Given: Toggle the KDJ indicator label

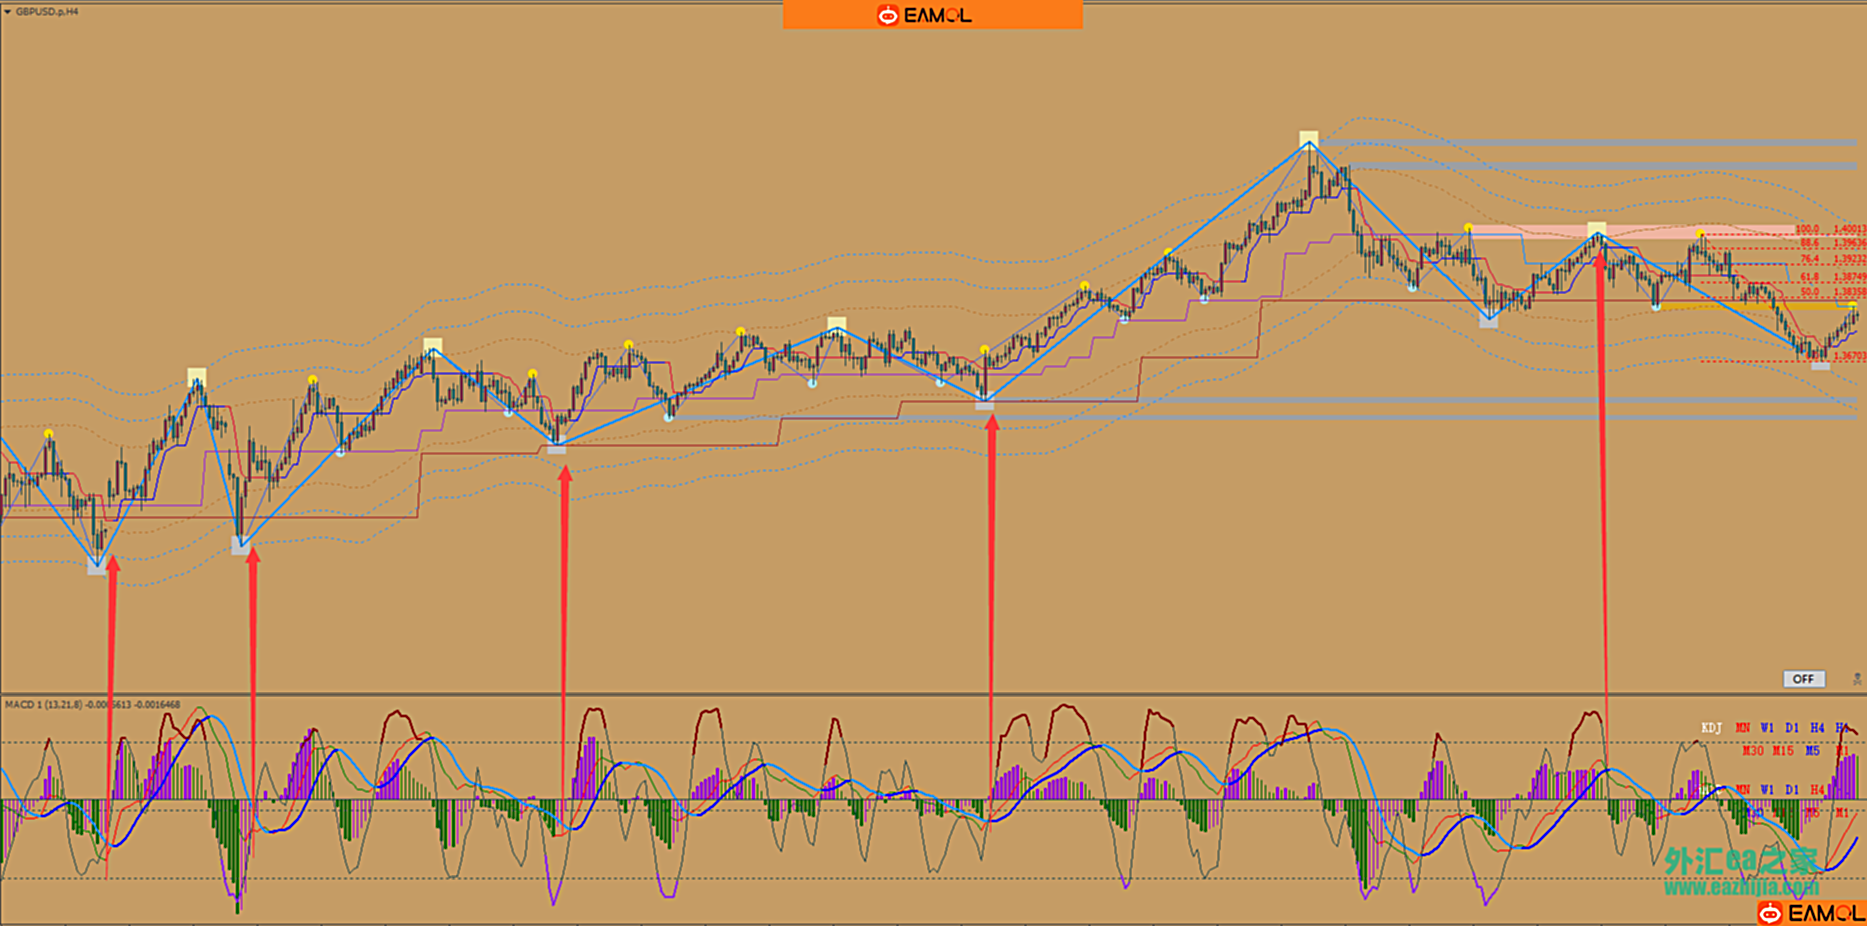Looking at the screenshot, I should pos(1712,728).
